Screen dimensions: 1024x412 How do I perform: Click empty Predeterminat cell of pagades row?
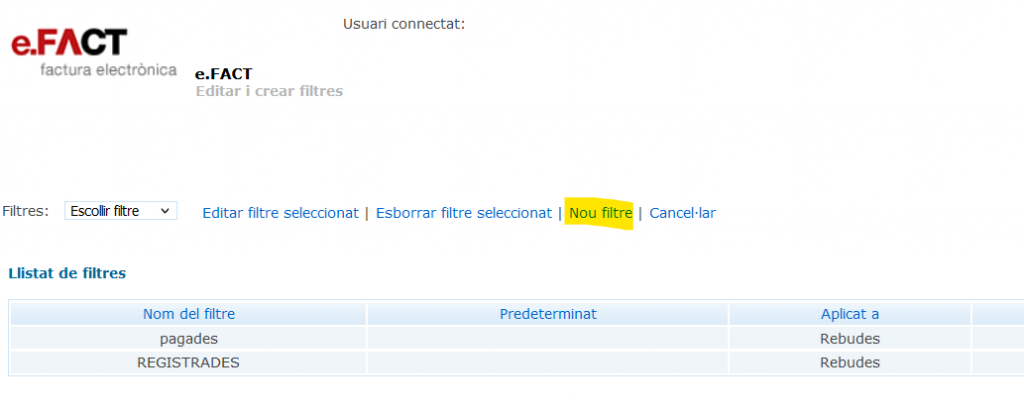[x=548, y=338]
